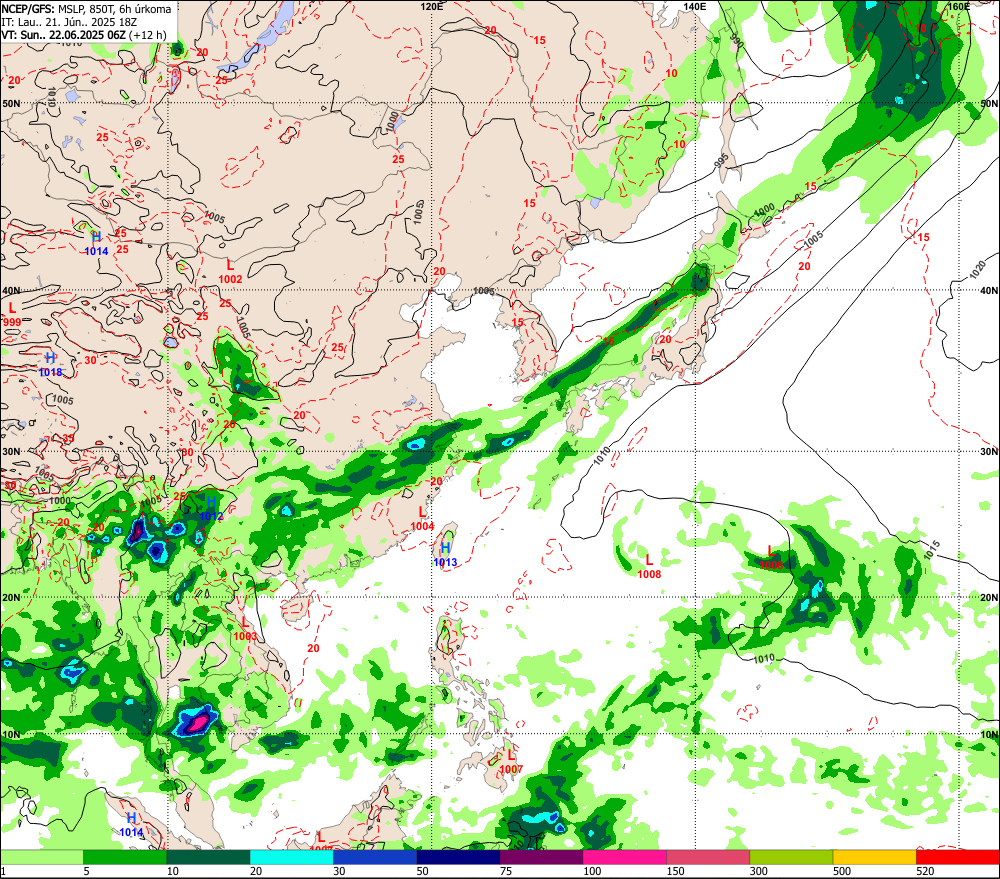Click the red above-520 mm legend swatch
The height and width of the screenshot is (879, 1000).
click(958, 857)
